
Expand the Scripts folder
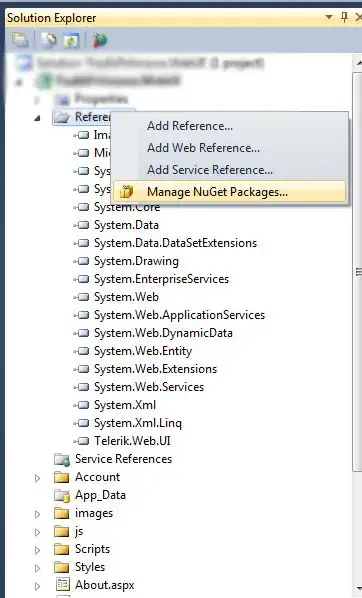pos(37,550)
